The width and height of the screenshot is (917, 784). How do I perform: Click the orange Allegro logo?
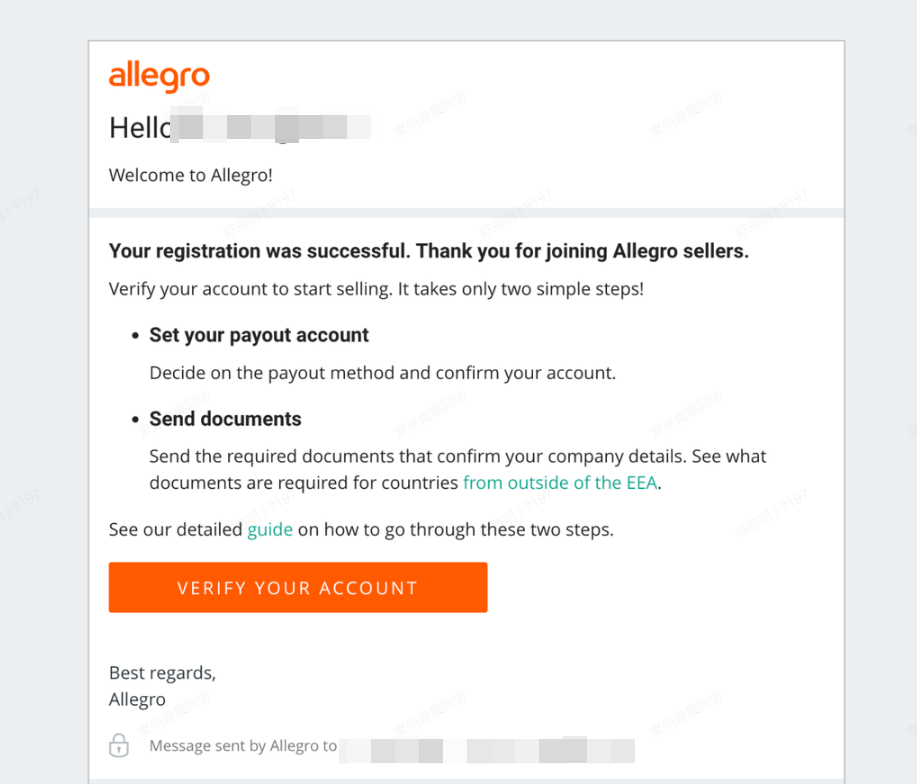[159, 77]
